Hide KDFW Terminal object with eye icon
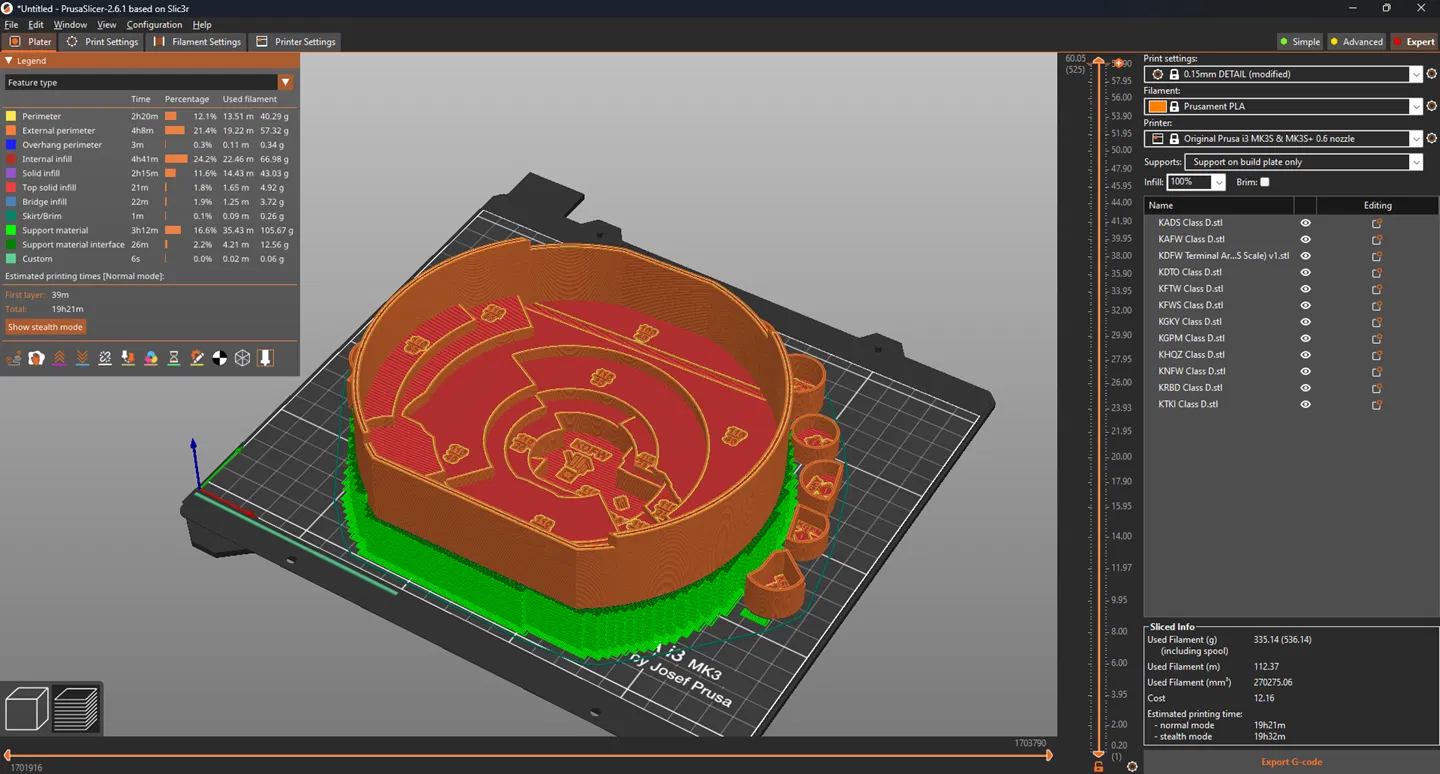Image resolution: width=1440 pixels, height=774 pixels. (x=1305, y=256)
